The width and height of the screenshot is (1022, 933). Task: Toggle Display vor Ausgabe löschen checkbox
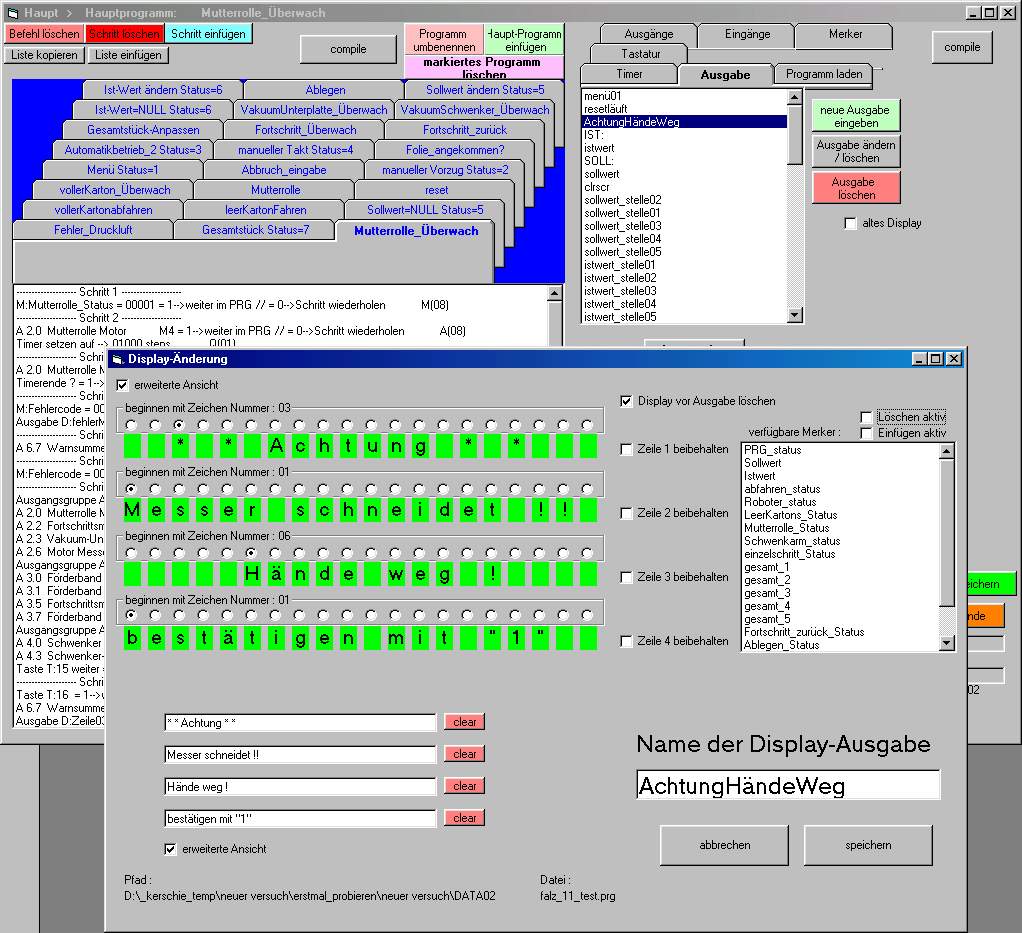point(627,401)
